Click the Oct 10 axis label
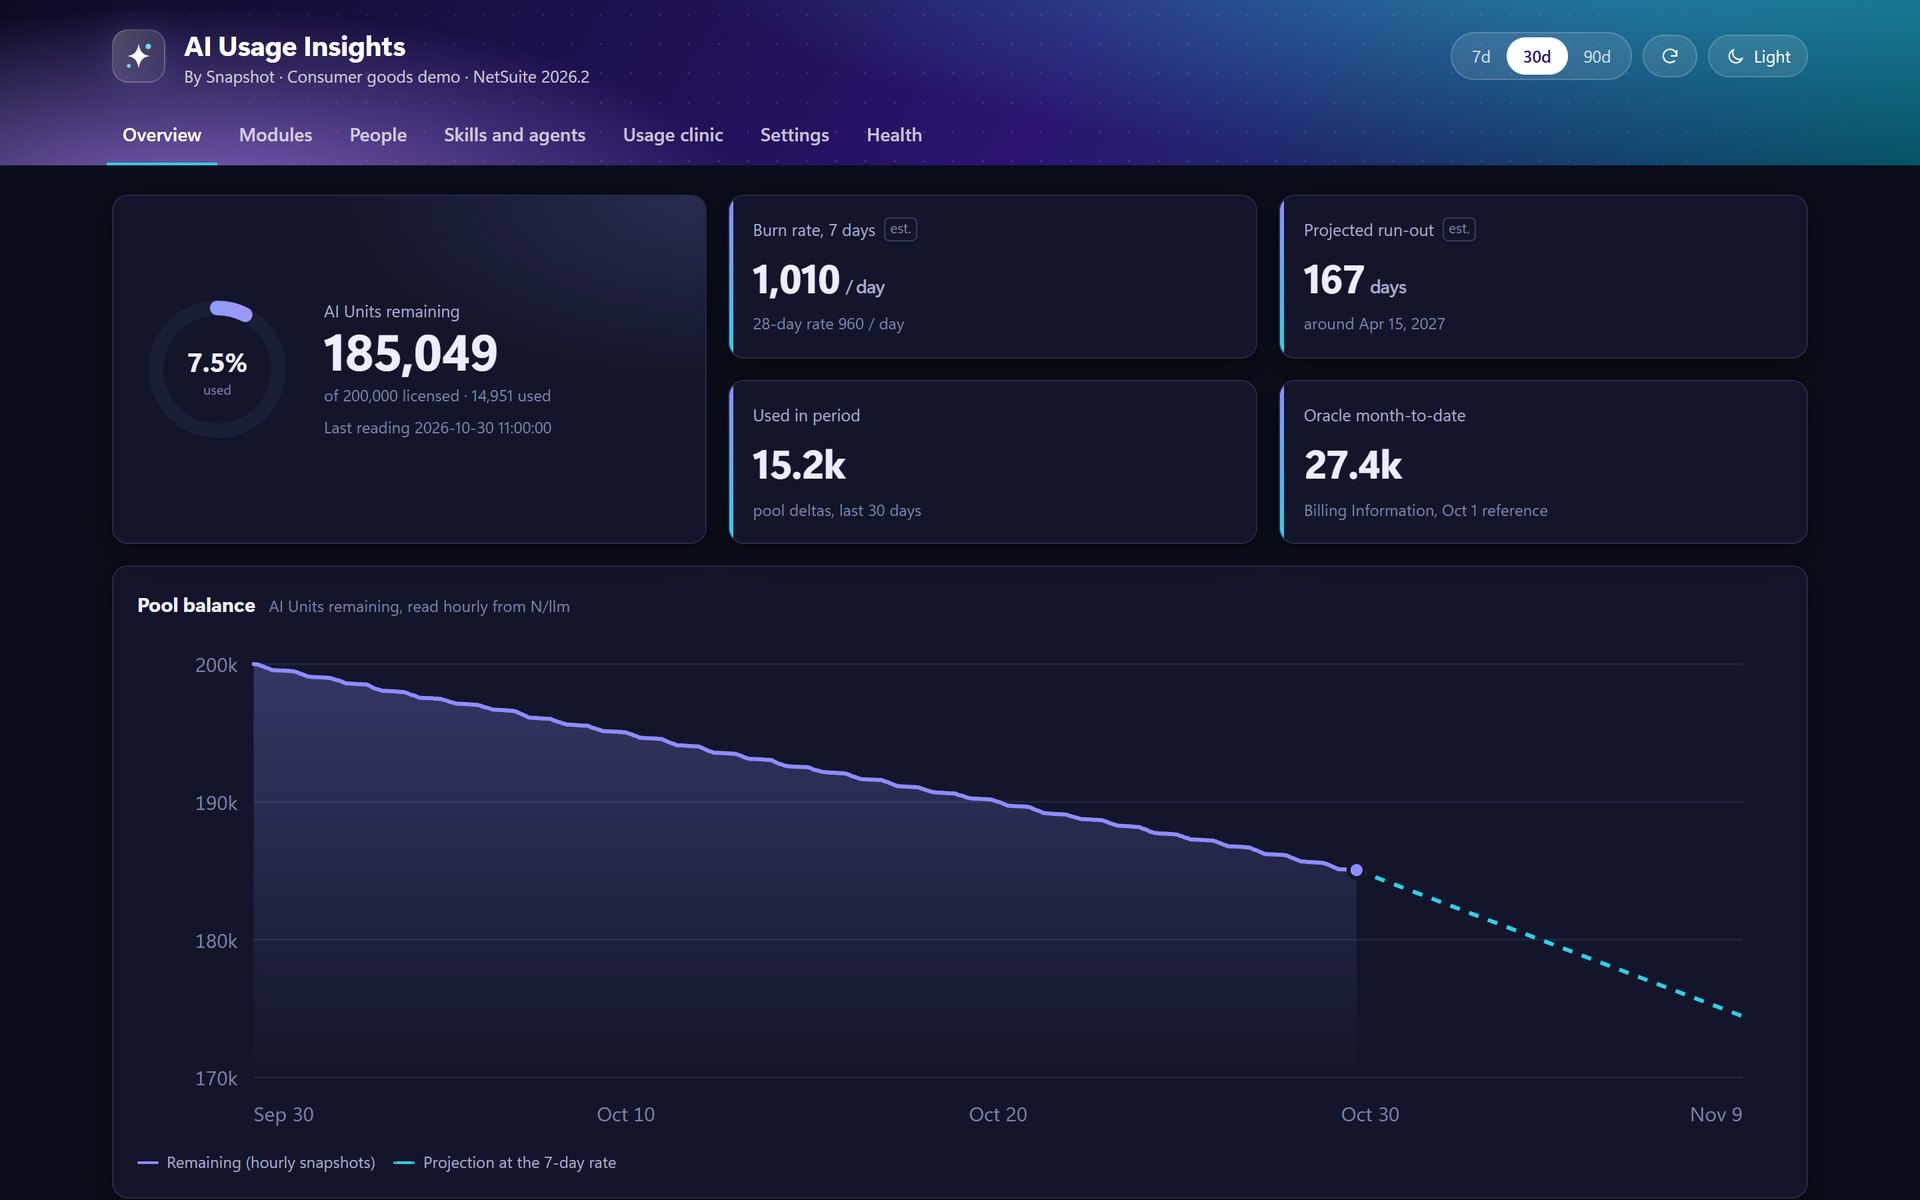 (x=626, y=1114)
